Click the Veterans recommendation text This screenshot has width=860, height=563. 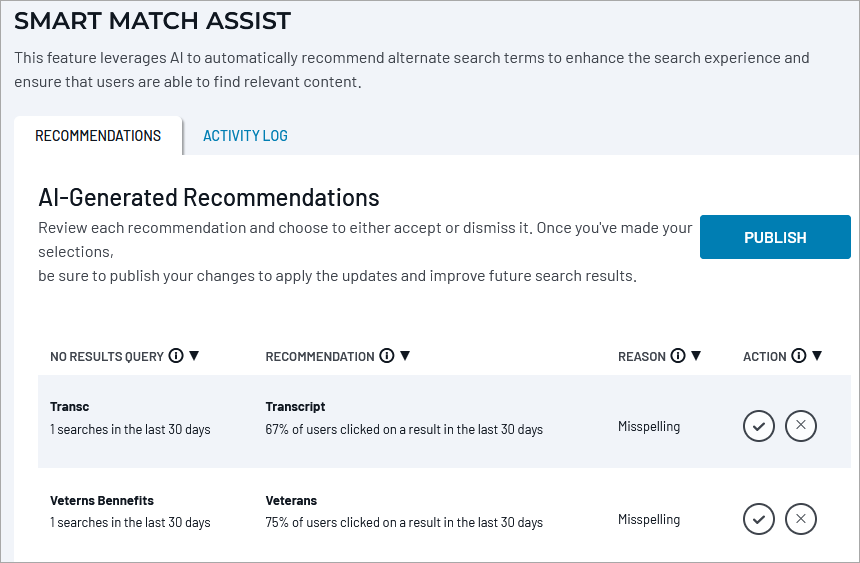(x=291, y=500)
